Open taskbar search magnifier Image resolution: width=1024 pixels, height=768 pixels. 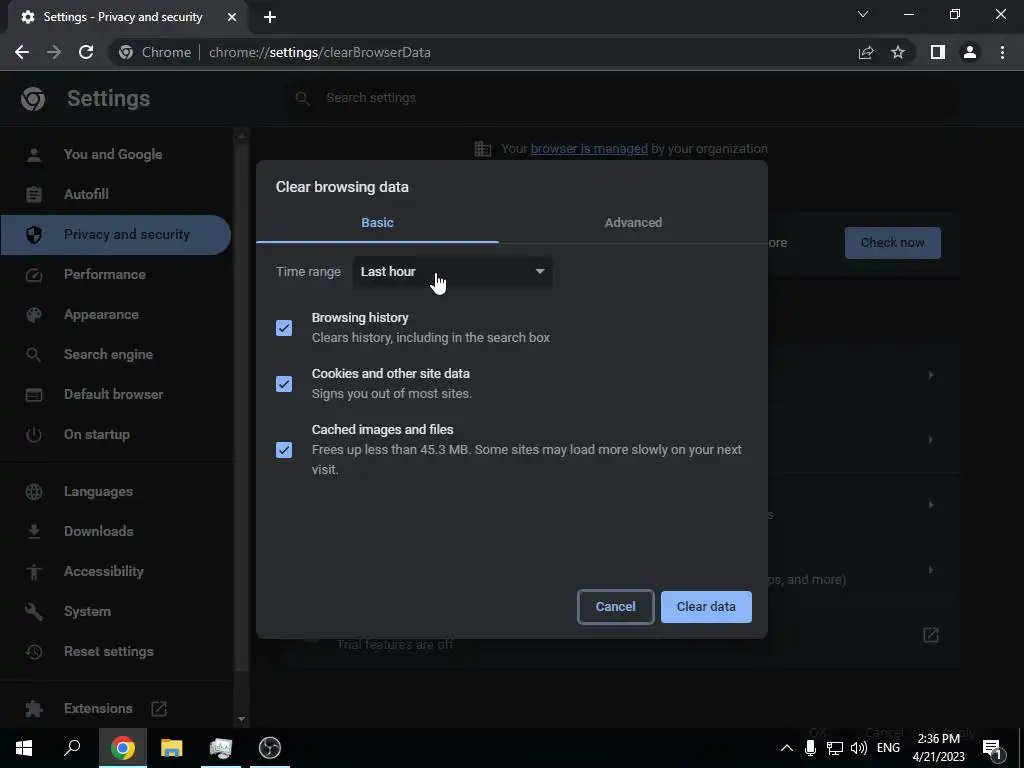coord(72,748)
